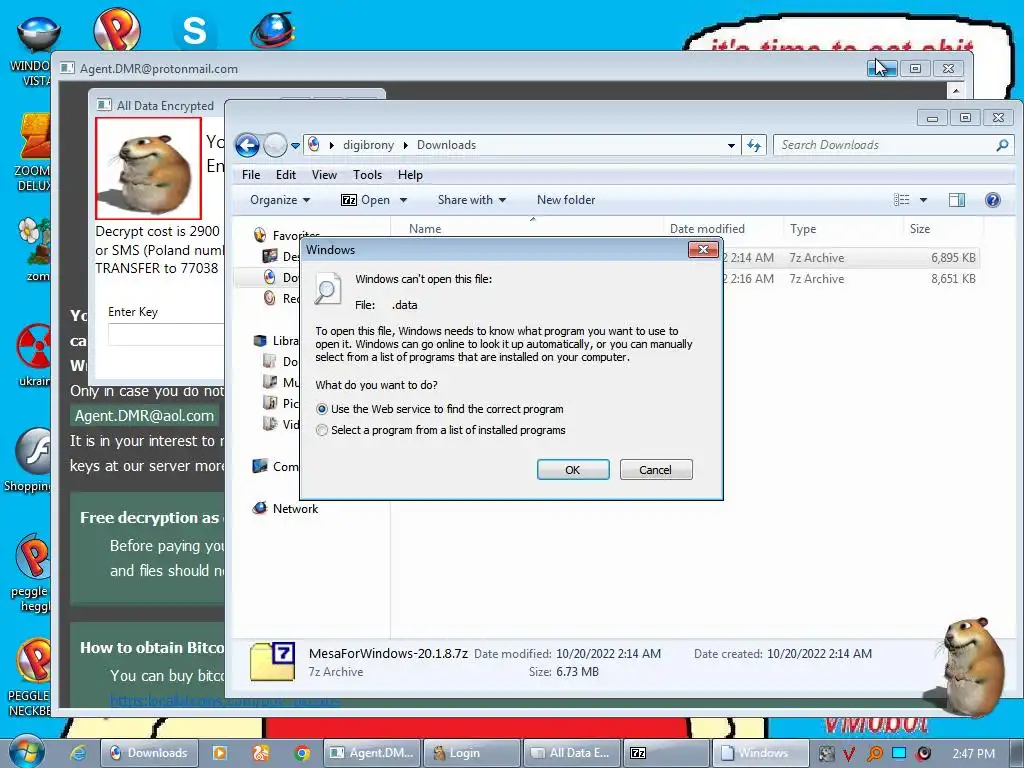This screenshot has width=1024, height=768.
Task: Click the Change your view icon
Action: [x=901, y=200]
